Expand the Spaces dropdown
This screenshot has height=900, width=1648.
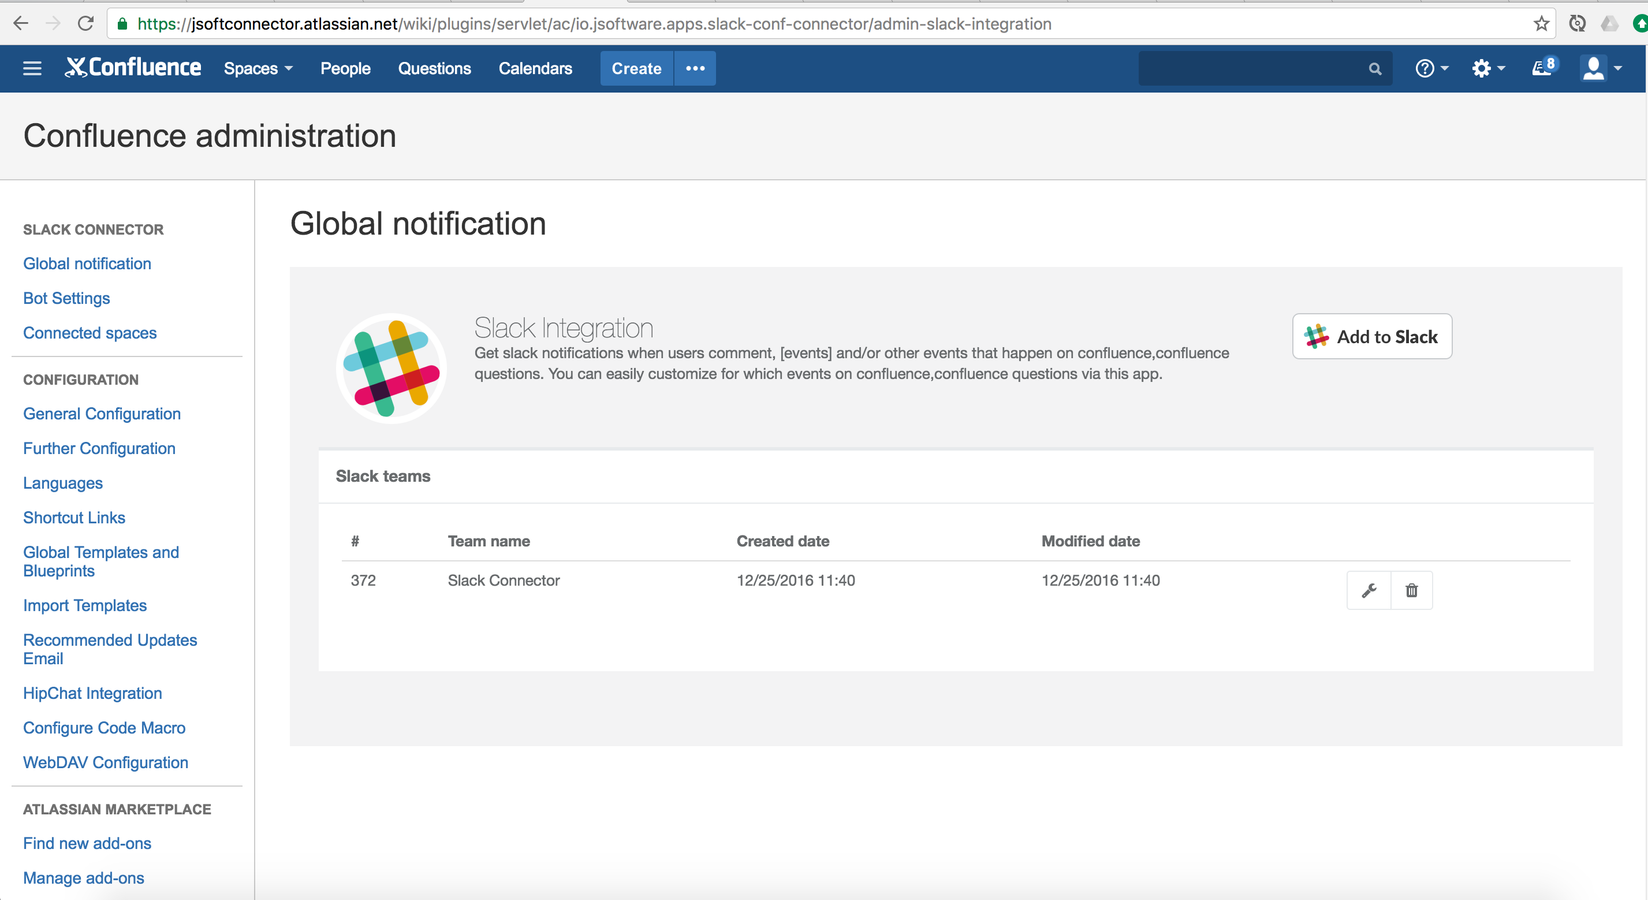click(258, 68)
